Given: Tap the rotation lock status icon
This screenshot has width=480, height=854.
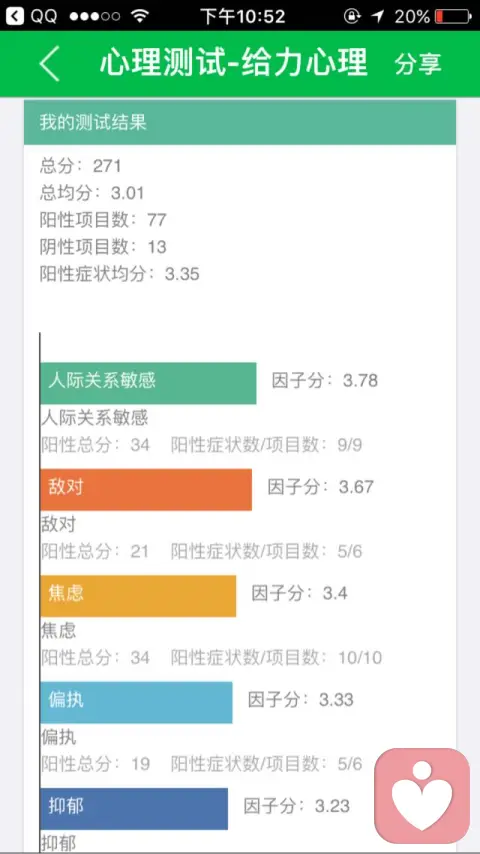Looking at the screenshot, I should (x=352, y=16).
